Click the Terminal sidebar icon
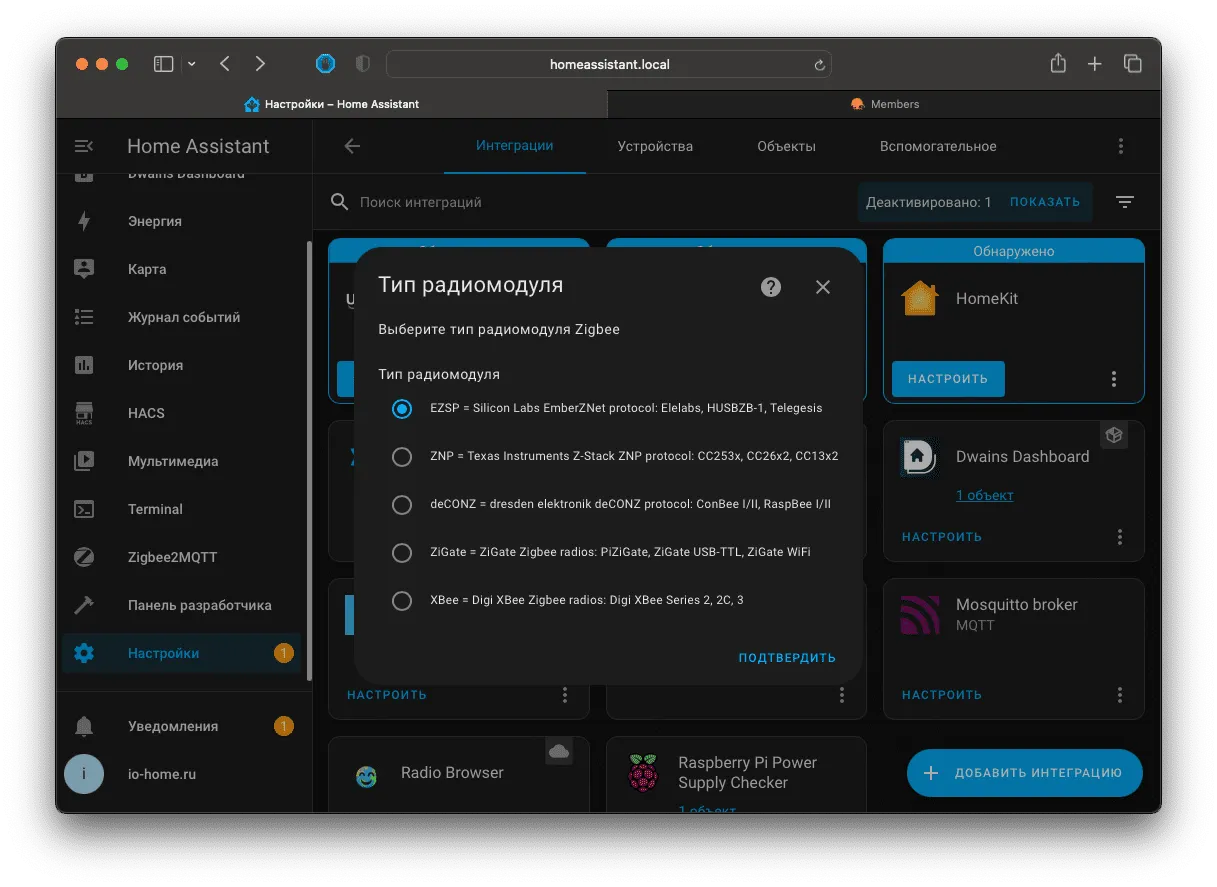Screen dimensions: 1217x887 tap(84, 509)
